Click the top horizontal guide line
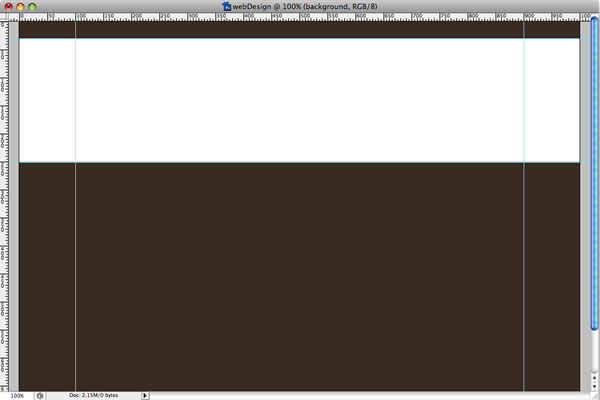The width and height of the screenshot is (600, 400). click(300, 38)
